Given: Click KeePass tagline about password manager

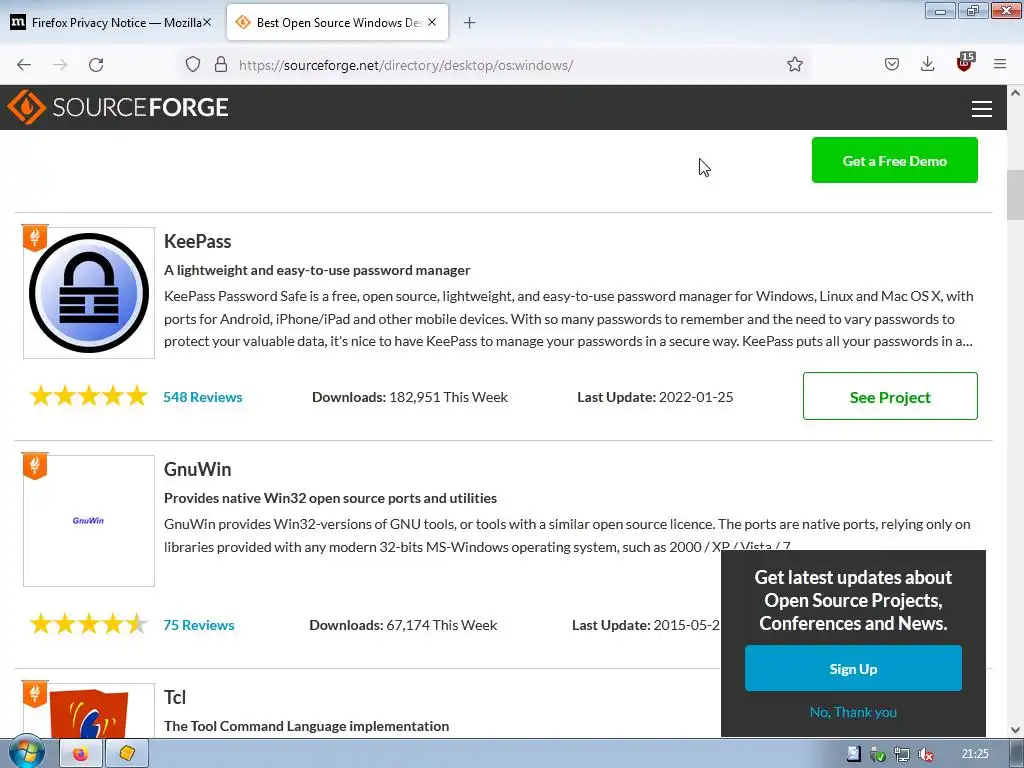Looking at the screenshot, I should click(x=317, y=270).
